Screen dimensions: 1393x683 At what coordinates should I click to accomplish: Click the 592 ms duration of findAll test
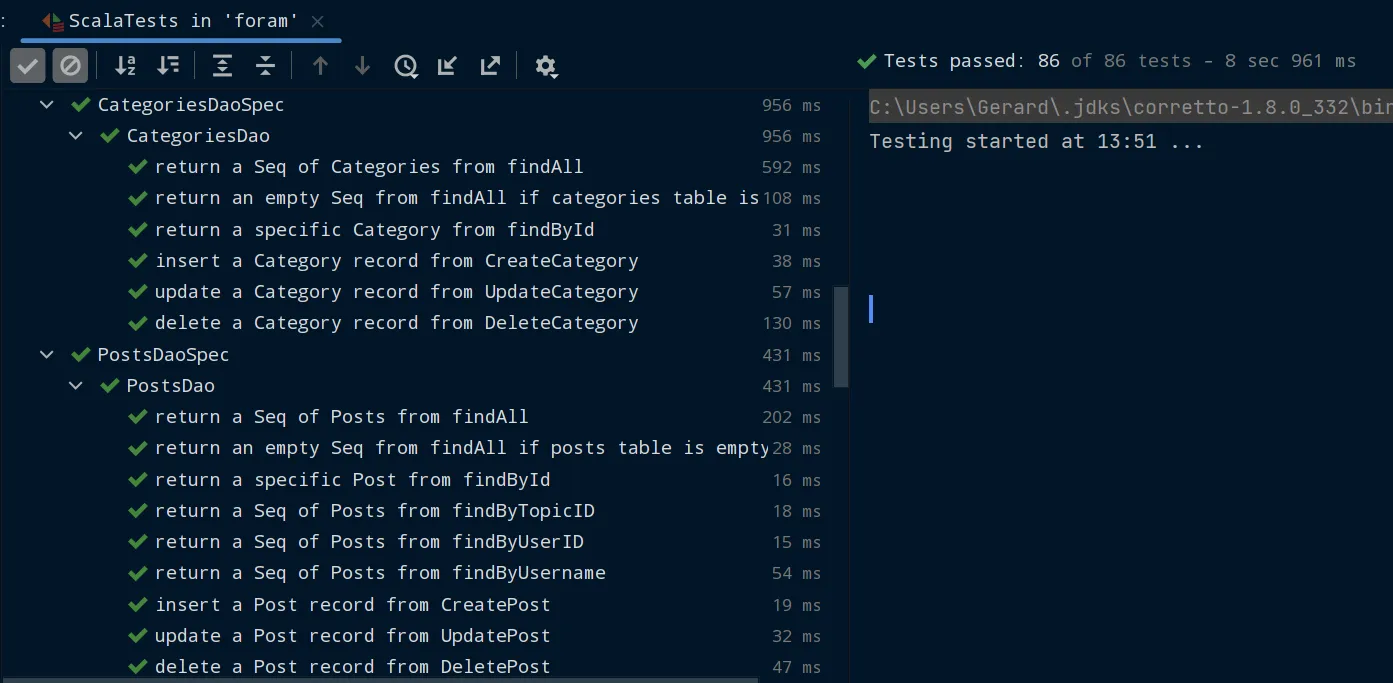791,167
